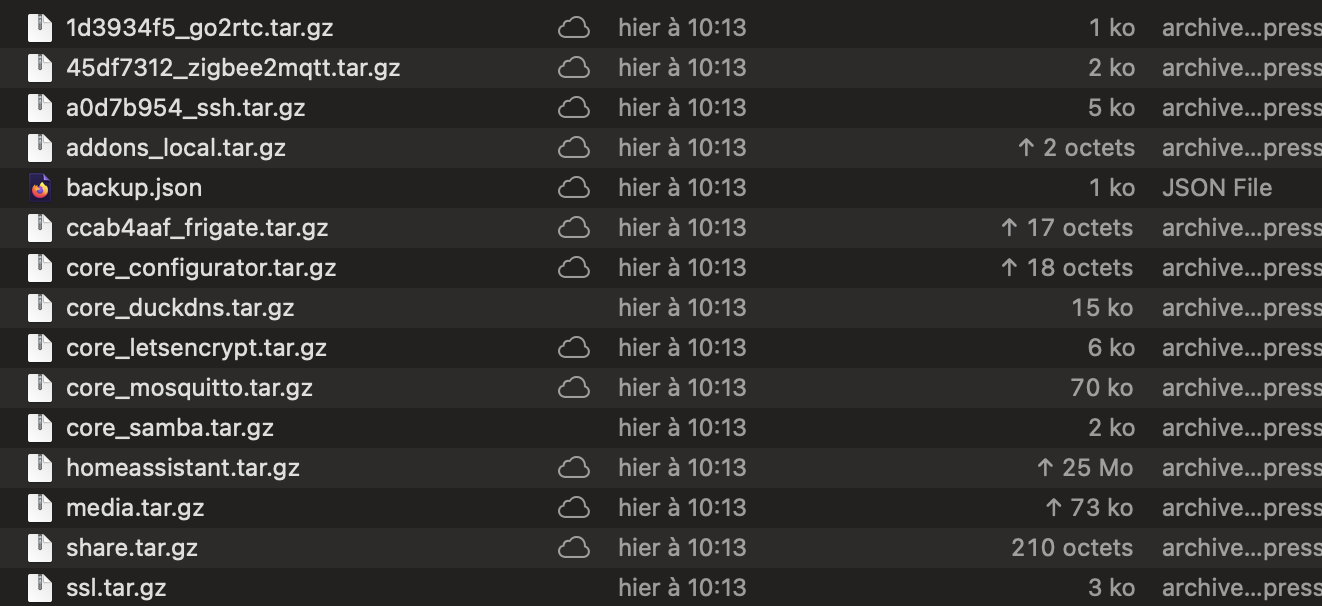Select the ccab4aaf_frigate.tar.gz file name
Viewport: 1322px width, 606px height.
point(197,228)
